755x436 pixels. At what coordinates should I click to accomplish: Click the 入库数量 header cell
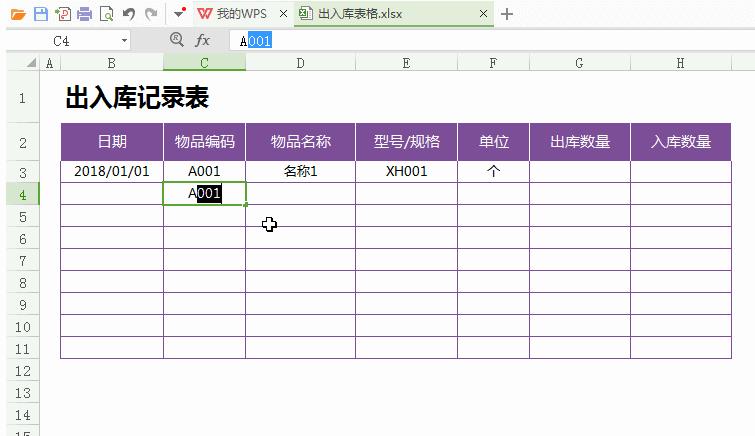point(680,142)
